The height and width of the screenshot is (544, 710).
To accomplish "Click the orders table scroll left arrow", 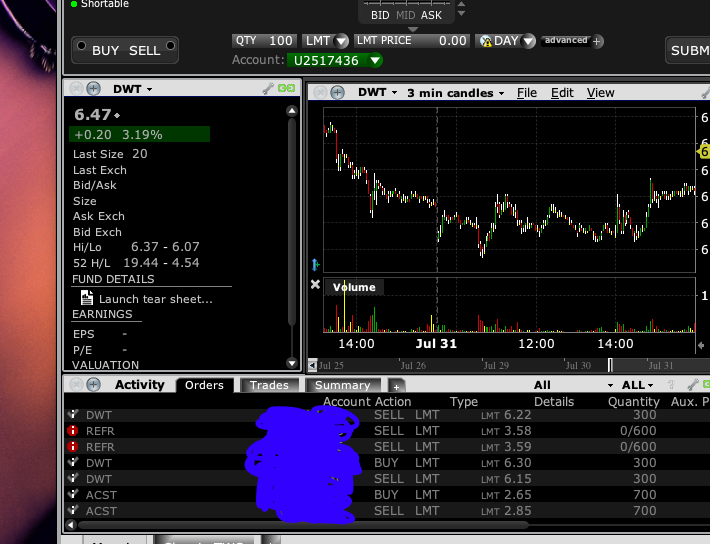I will (x=71, y=525).
